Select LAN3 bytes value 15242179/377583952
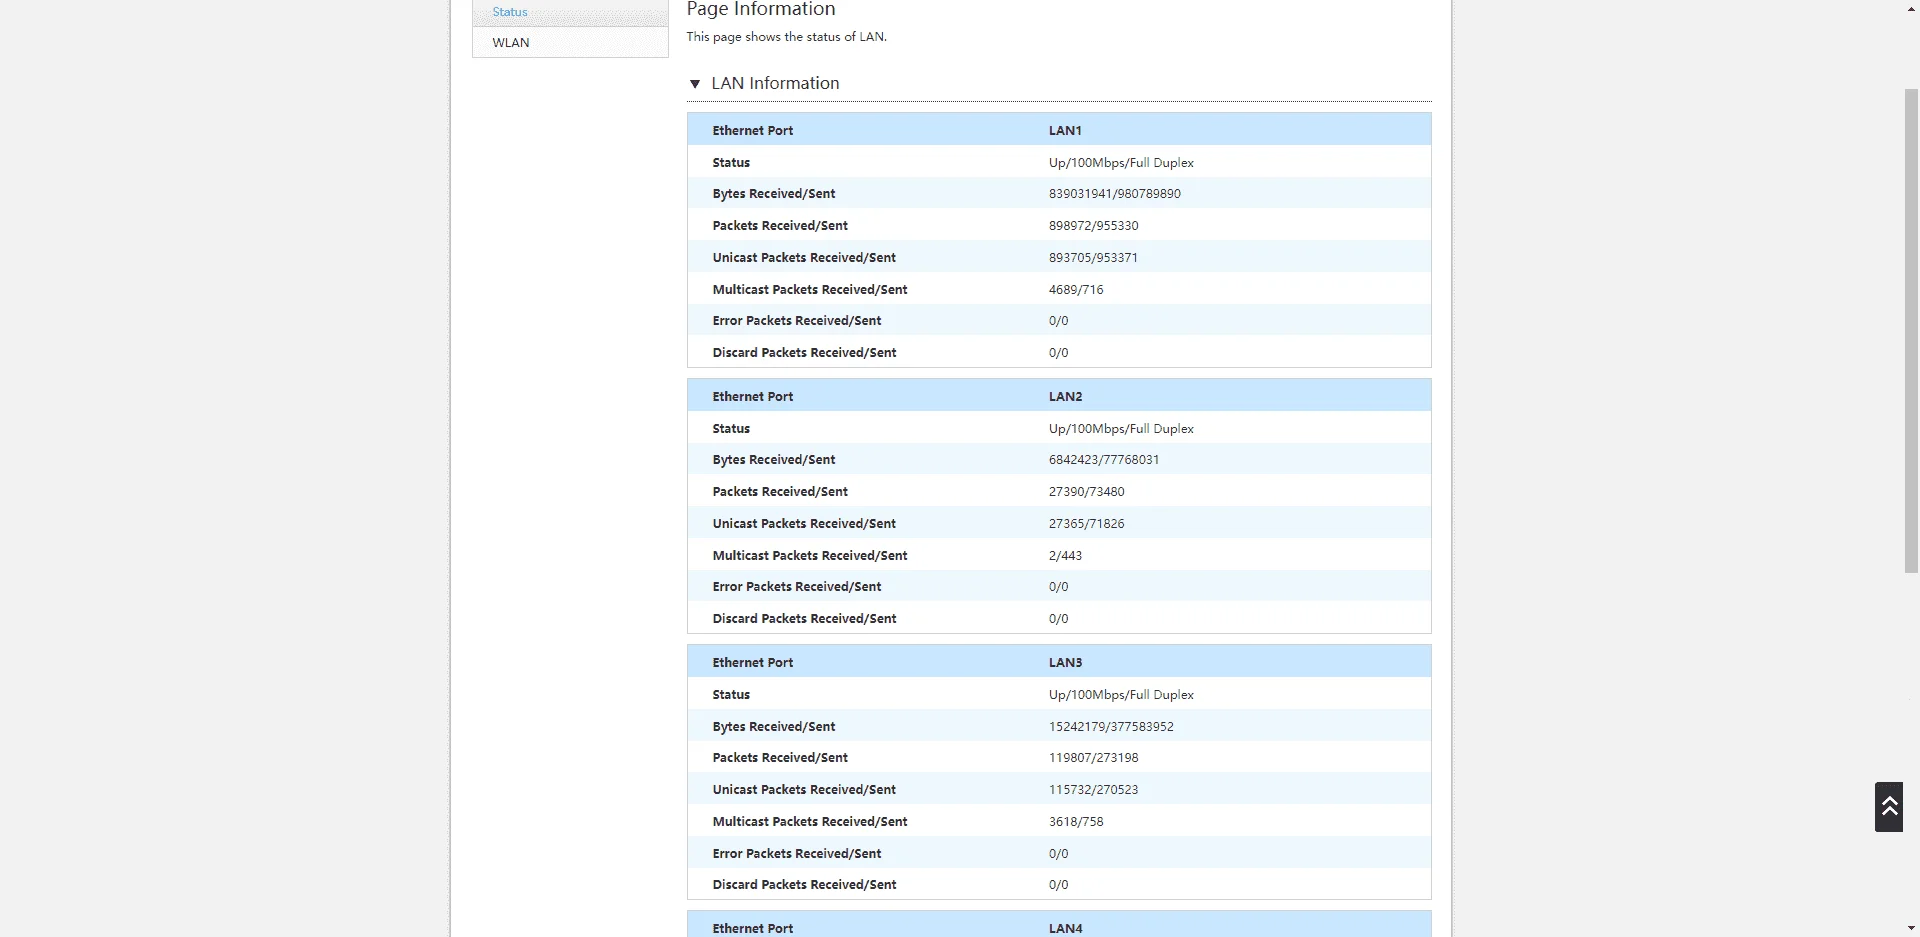This screenshot has height=937, width=1920. (x=1111, y=727)
